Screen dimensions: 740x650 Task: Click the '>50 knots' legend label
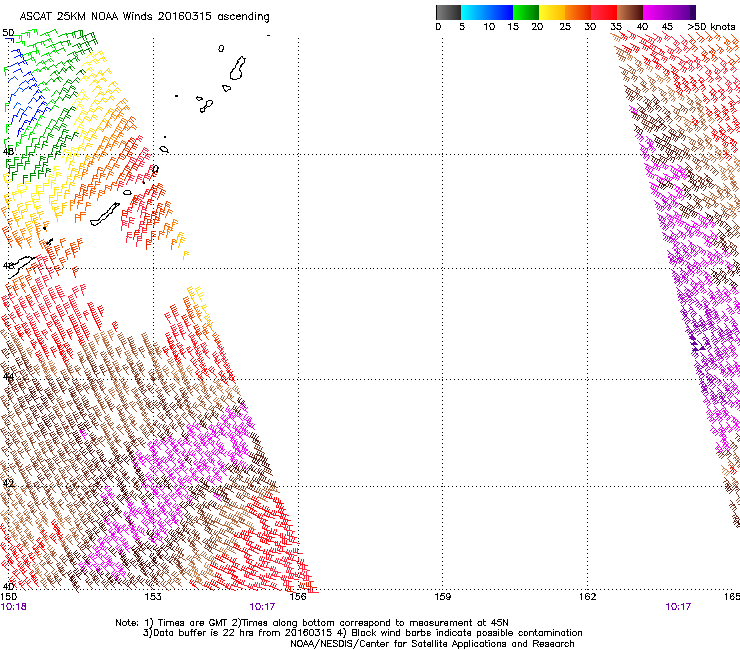click(x=711, y=26)
